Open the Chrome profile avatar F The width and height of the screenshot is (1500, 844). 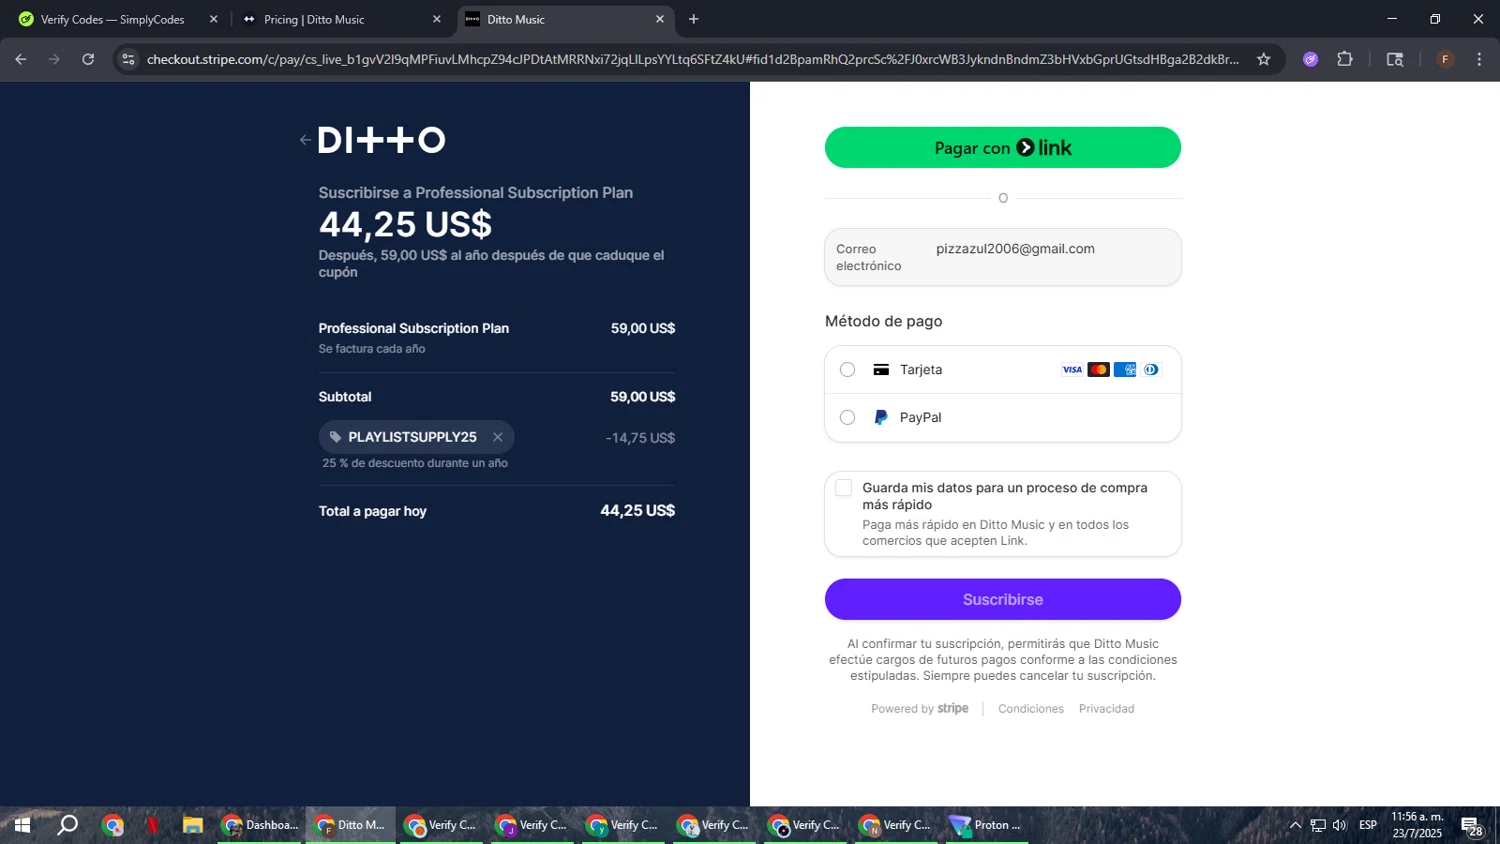pyautogui.click(x=1445, y=59)
